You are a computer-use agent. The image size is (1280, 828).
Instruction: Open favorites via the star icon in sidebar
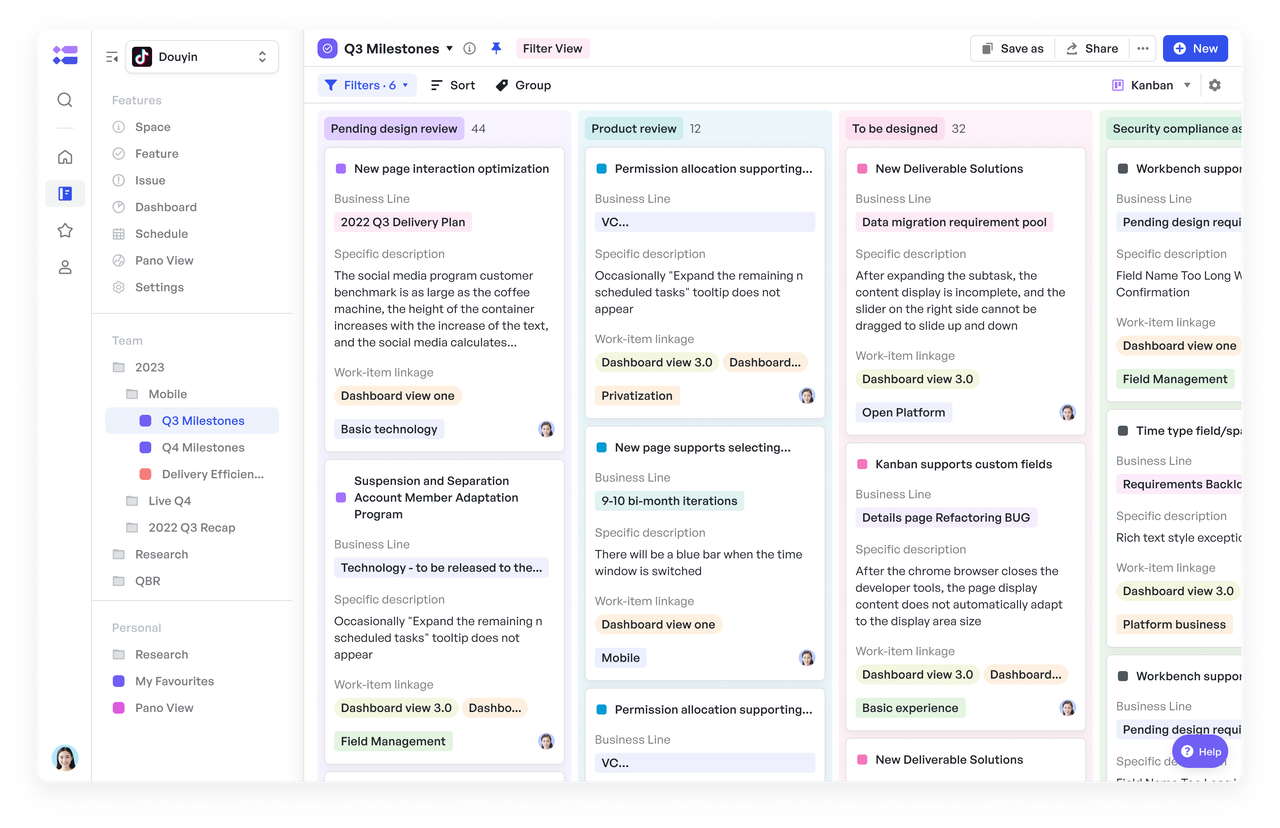pyautogui.click(x=64, y=230)
